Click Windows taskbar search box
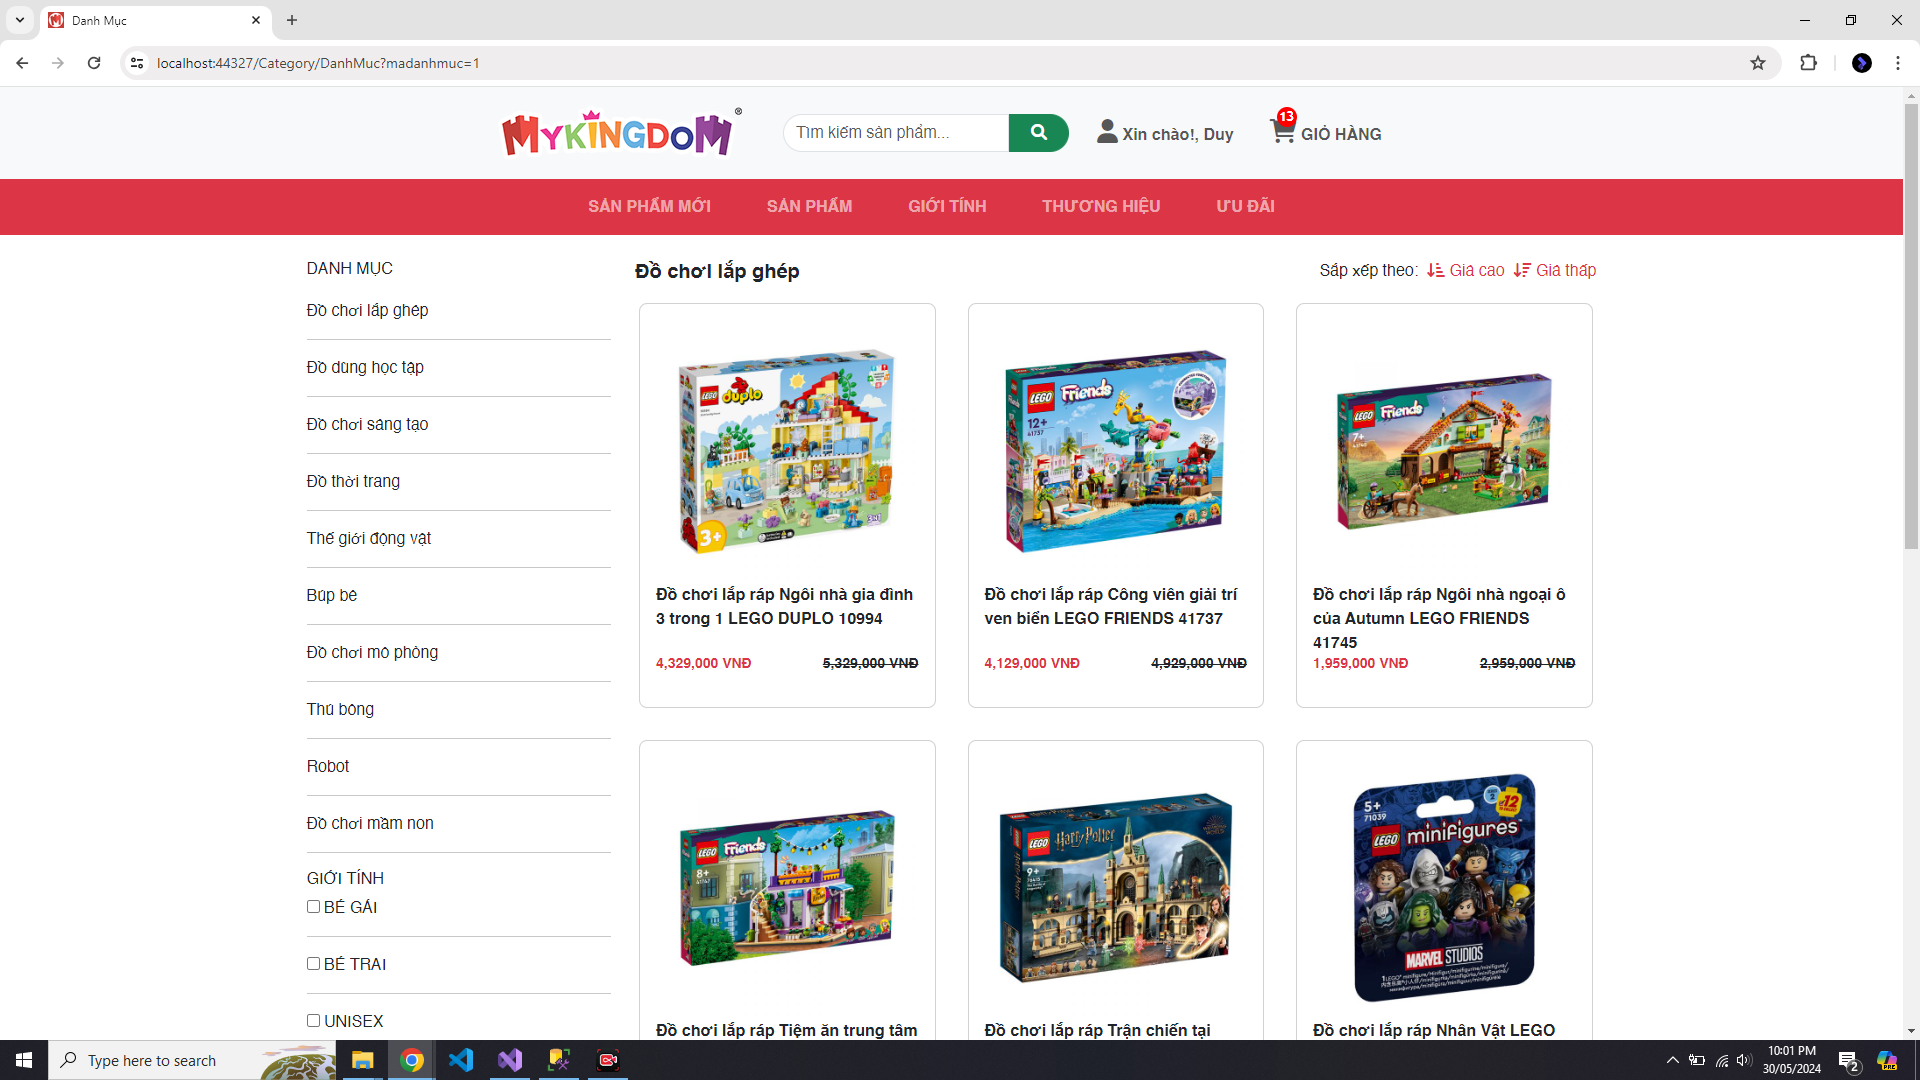Viewport: 1920px width, 1080px height. tap(192, 1060)
